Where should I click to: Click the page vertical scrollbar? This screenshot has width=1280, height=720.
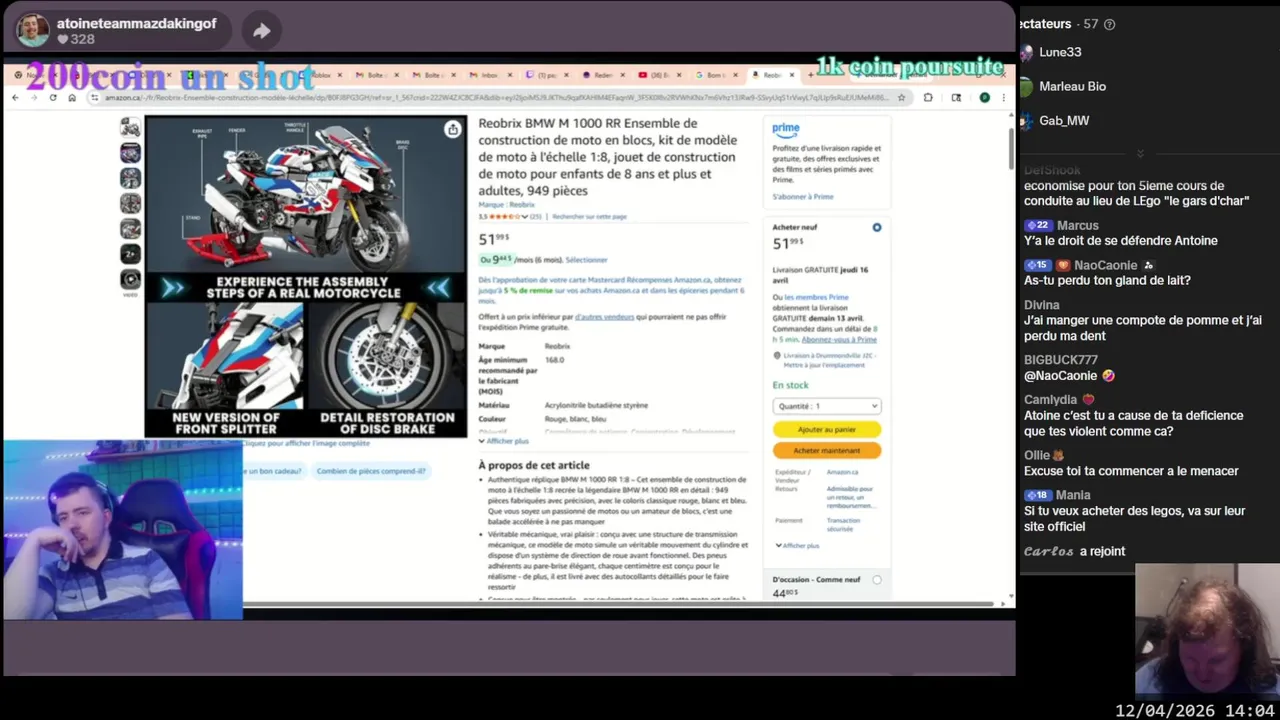(x=1011, y=150)
